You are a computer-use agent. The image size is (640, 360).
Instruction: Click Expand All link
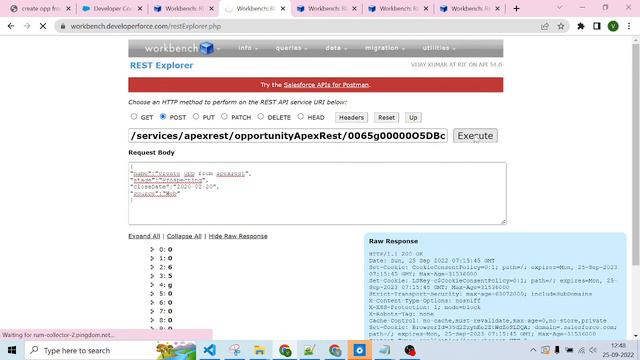coord(144,236)
